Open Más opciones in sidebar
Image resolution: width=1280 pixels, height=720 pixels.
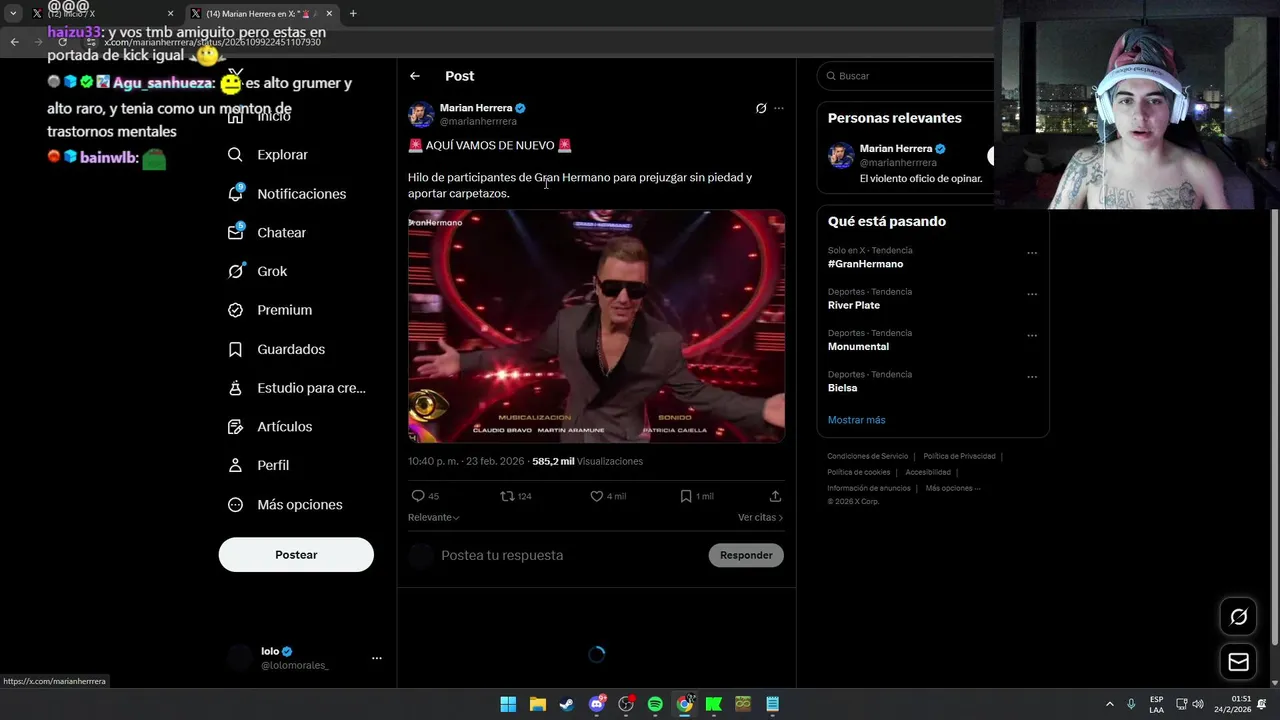[285, 505]
